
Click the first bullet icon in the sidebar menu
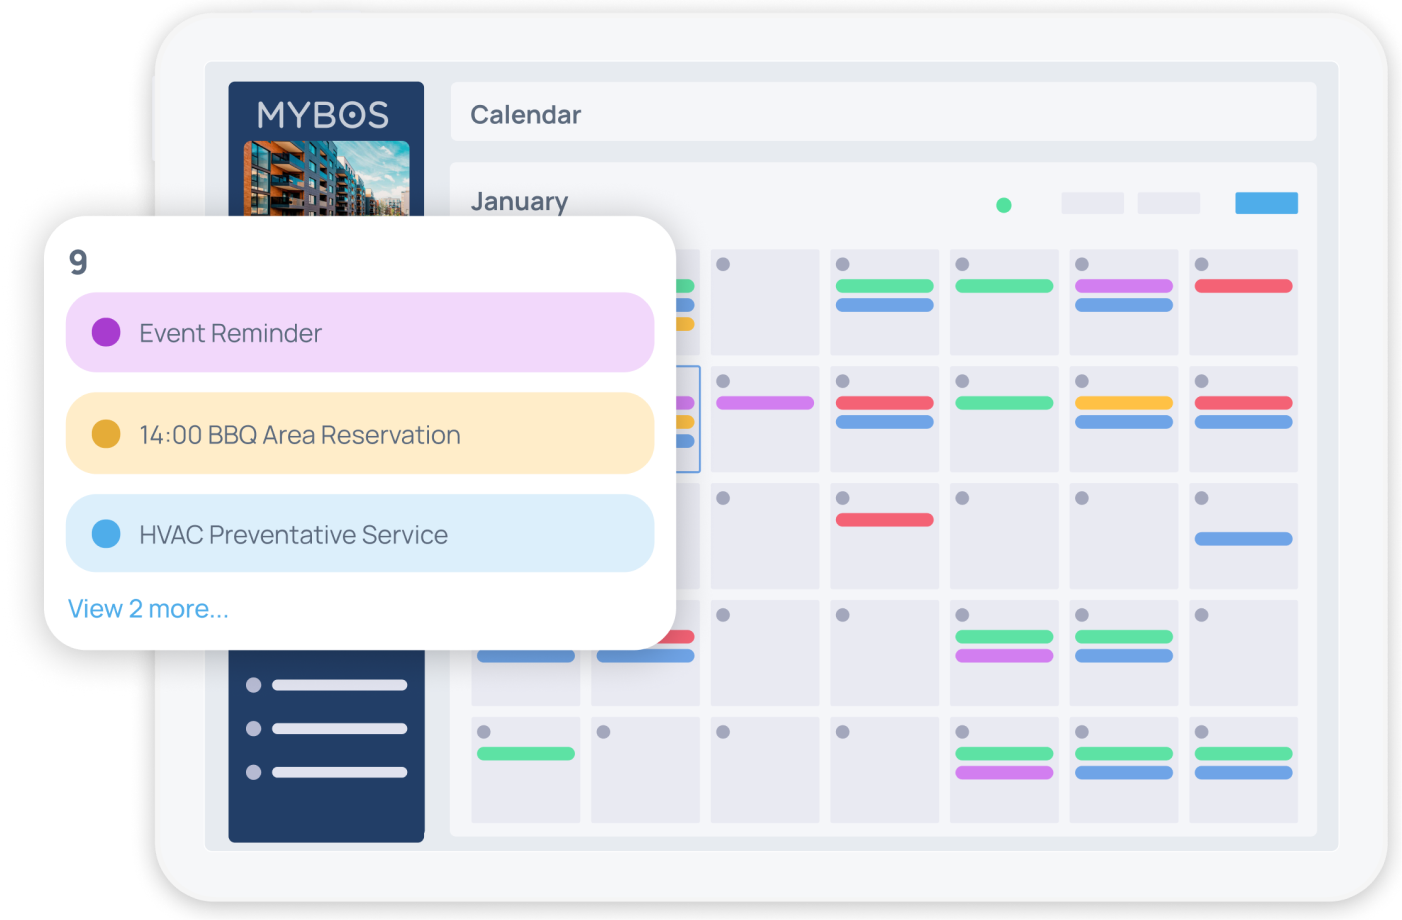tap(252, 686)
